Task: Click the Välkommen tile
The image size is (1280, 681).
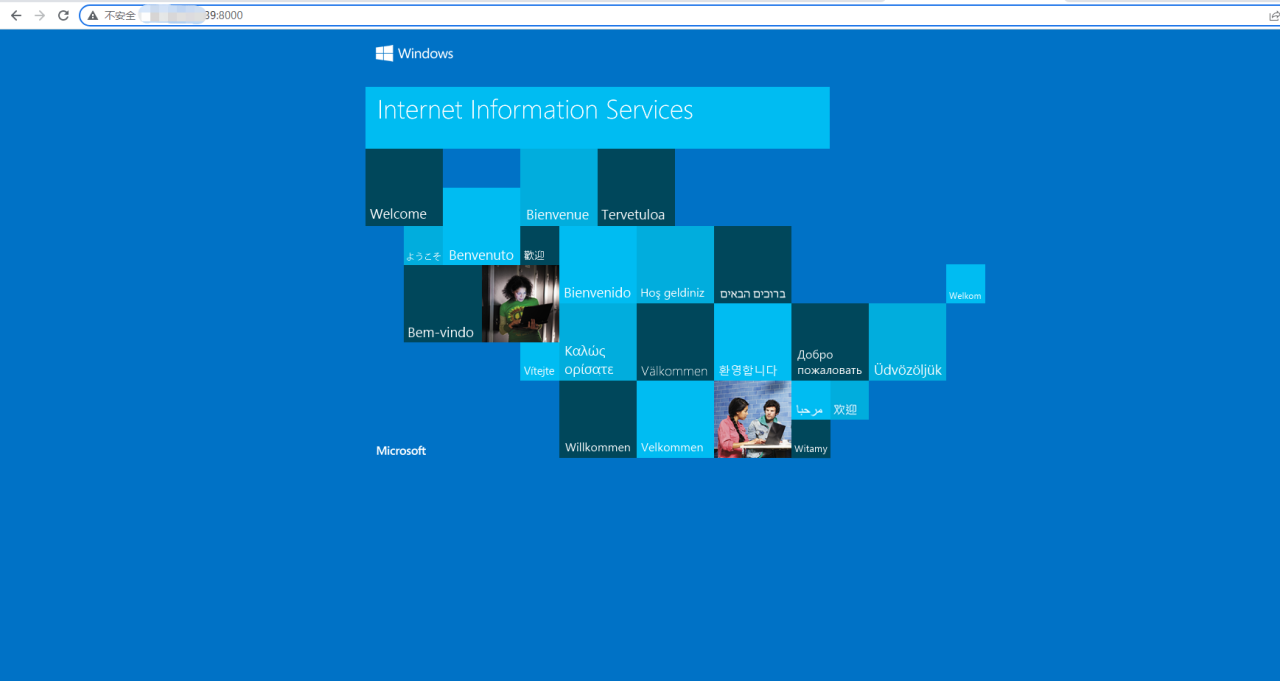Action: coord(675,342)
